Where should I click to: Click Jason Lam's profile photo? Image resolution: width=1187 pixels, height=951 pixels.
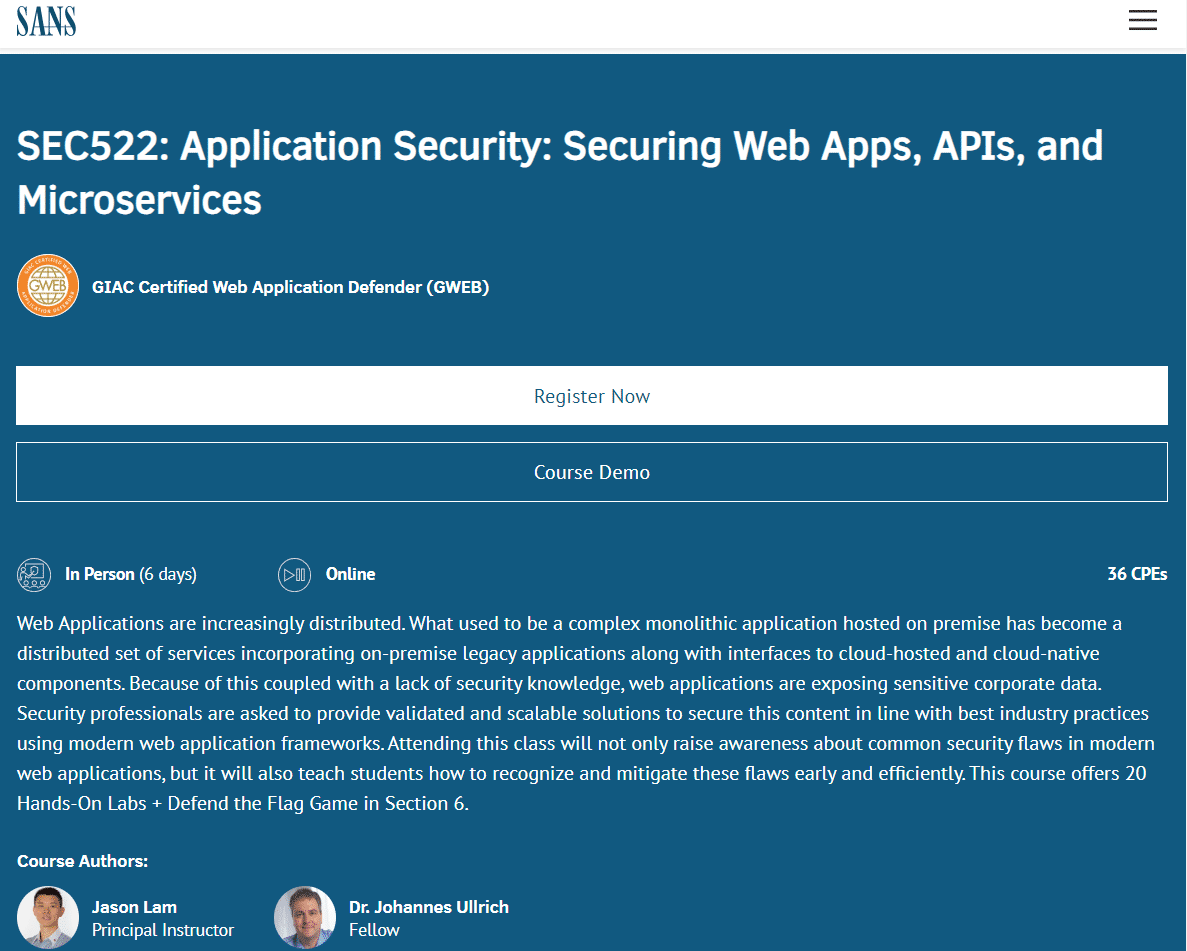(48, 917)
